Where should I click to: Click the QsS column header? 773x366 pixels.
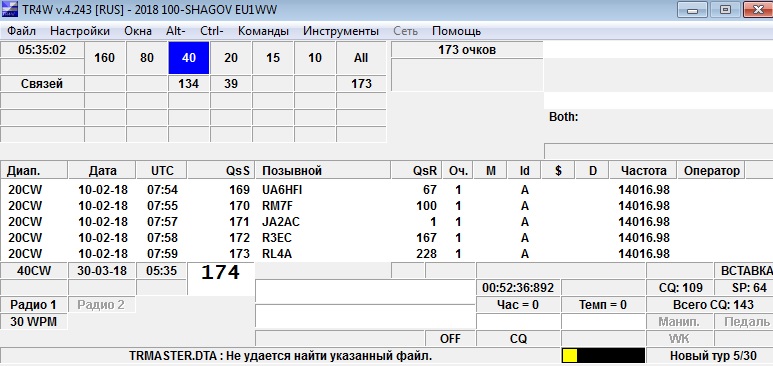(221, 171)
